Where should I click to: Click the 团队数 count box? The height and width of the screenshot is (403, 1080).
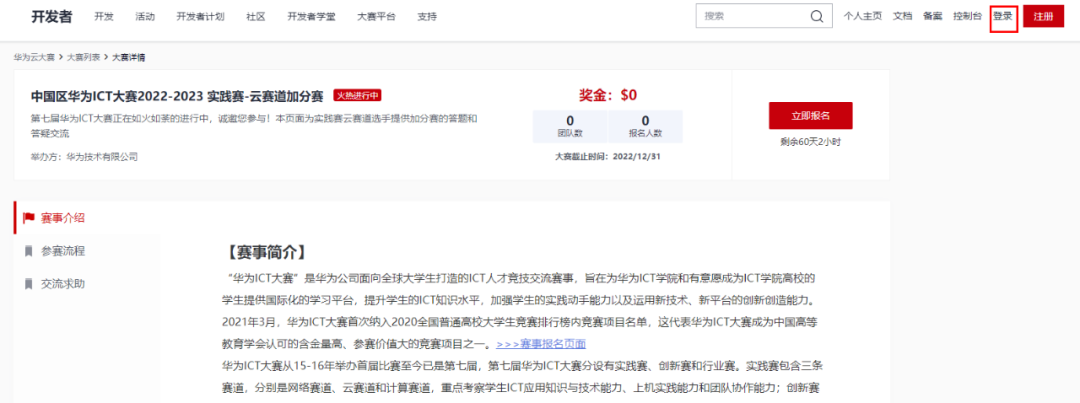coord(570,127)
